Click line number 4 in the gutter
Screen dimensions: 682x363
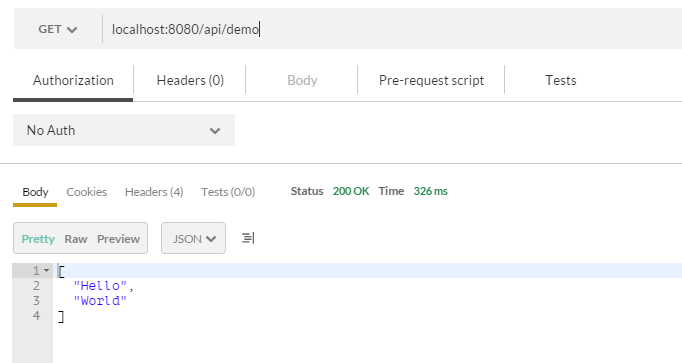tap(36, 315)
